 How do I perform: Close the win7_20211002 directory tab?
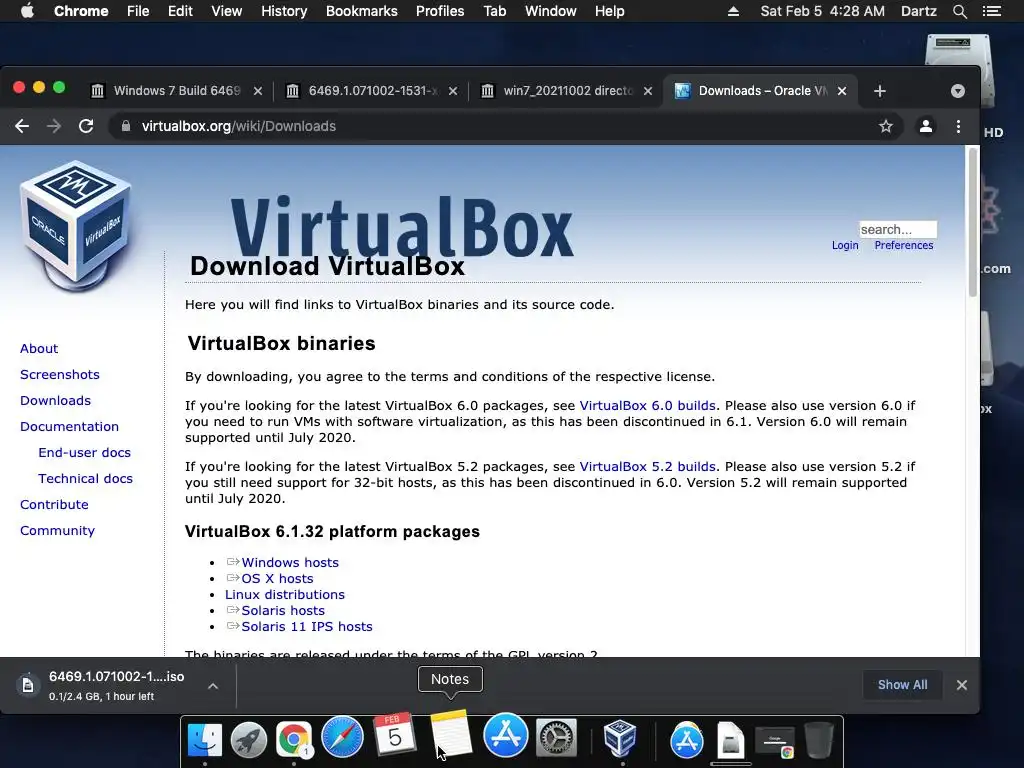click(x=648, y=91)
